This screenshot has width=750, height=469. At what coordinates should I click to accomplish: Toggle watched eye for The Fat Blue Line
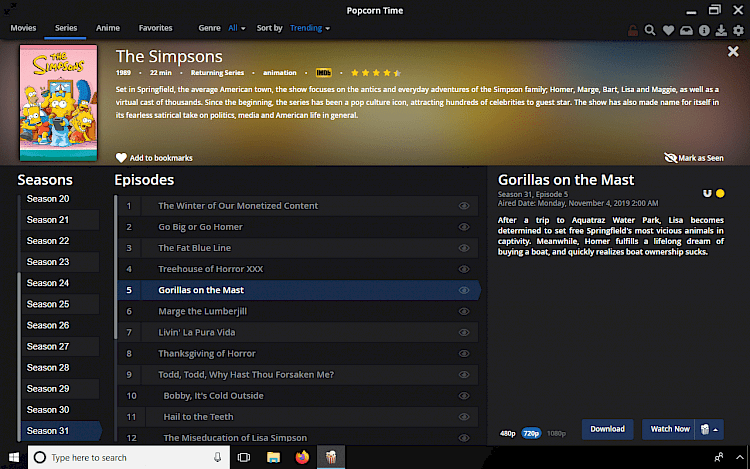[464, 248]
